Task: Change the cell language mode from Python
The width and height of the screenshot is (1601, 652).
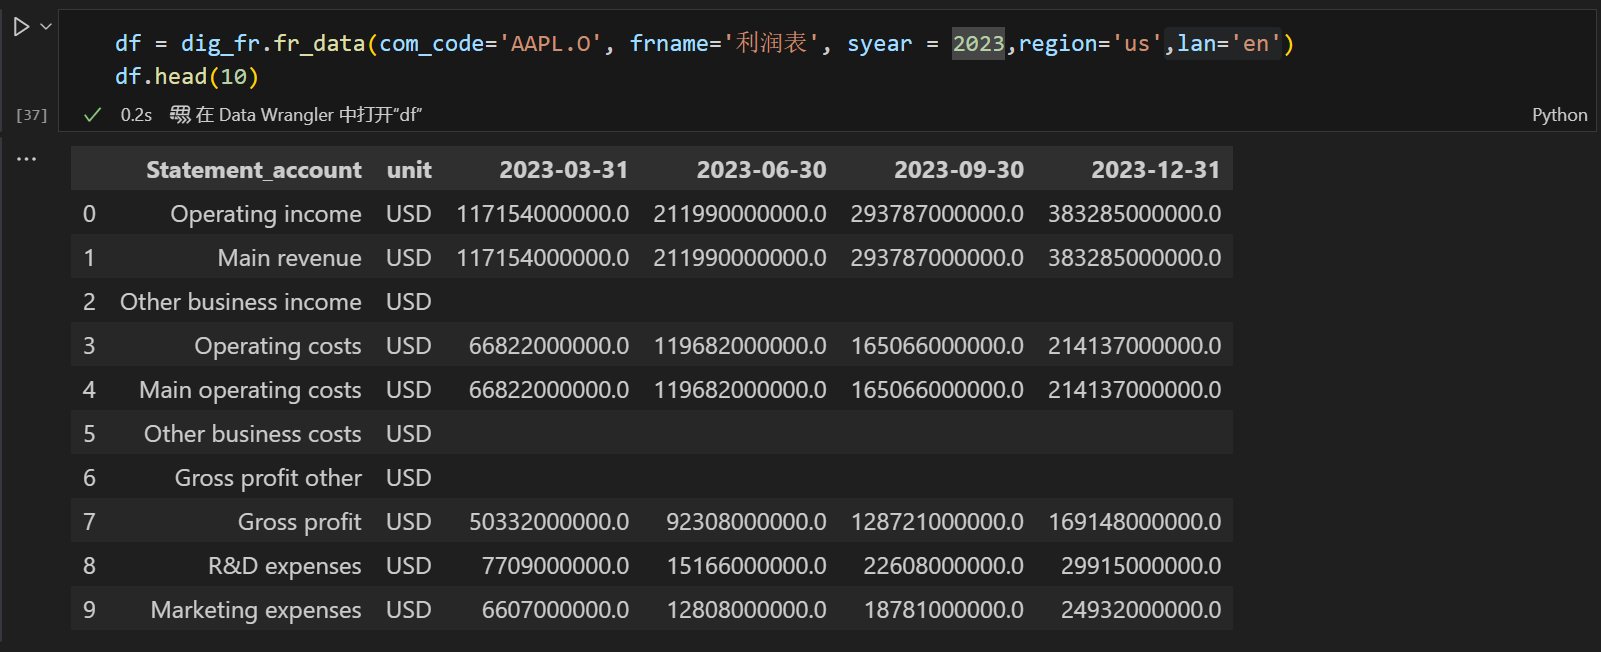Action: point(1558,115)
